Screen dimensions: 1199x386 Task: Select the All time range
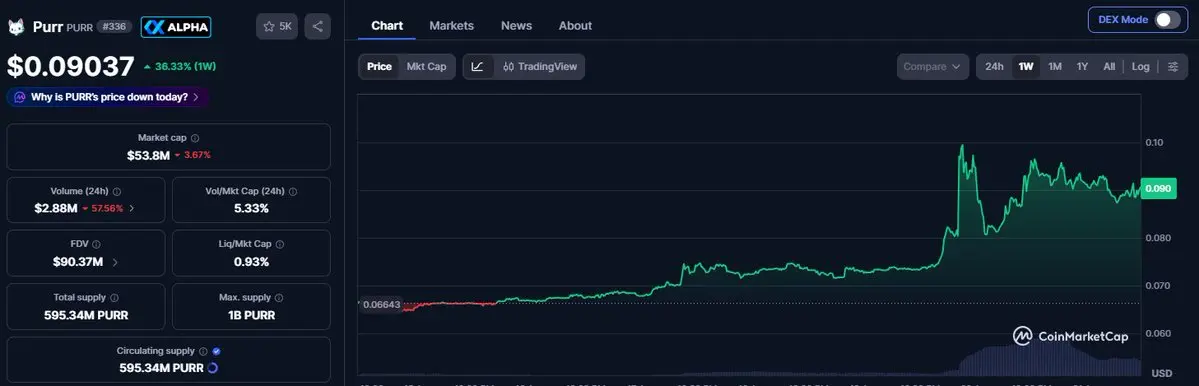tap(1109, 66)
